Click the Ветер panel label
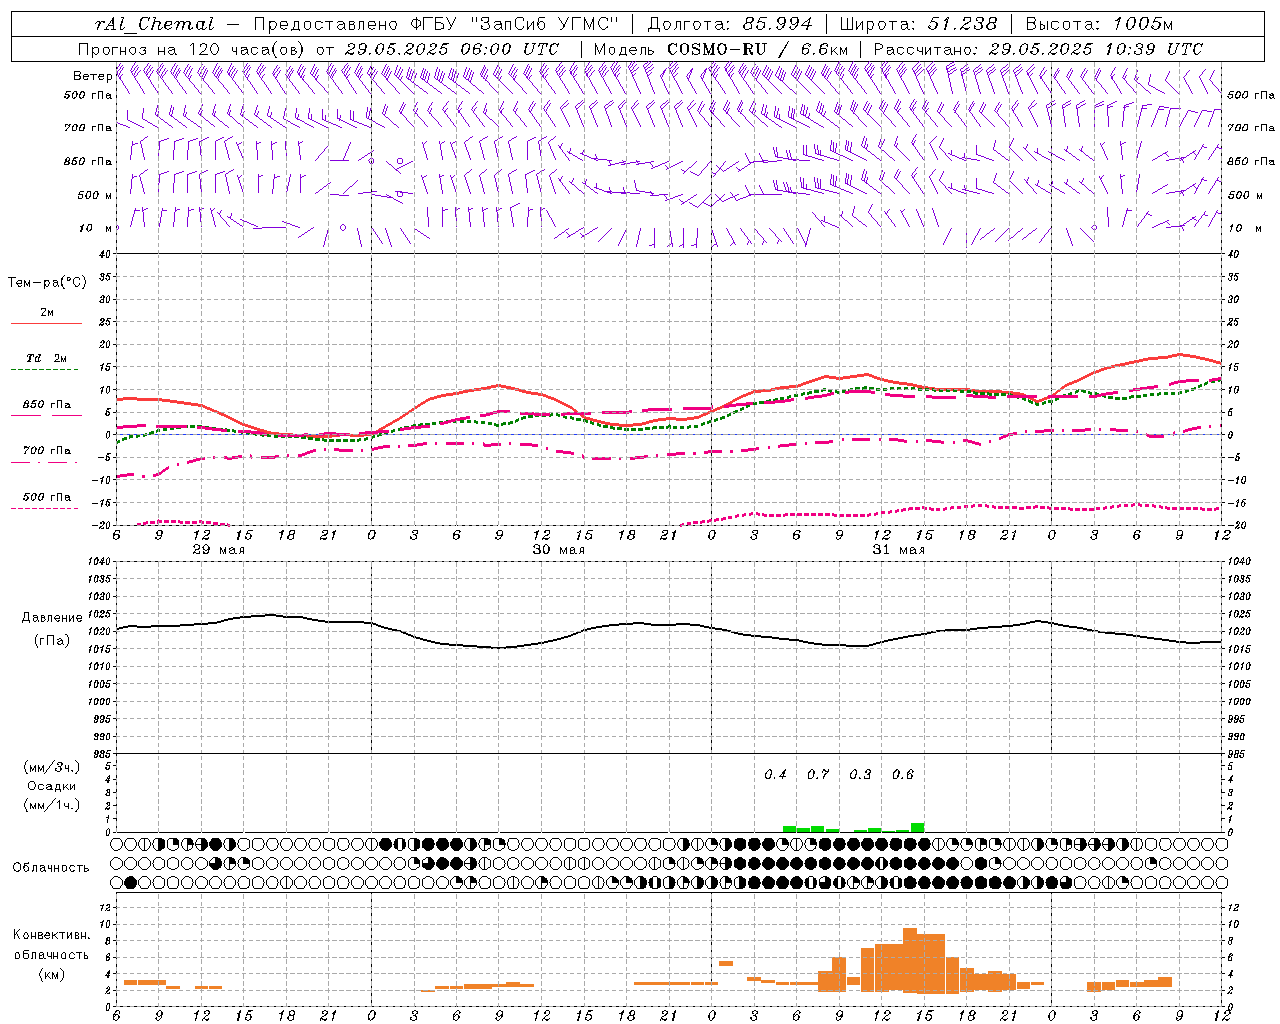Viewport: 1280px width, 1024px height. click(x=92, y=76)
